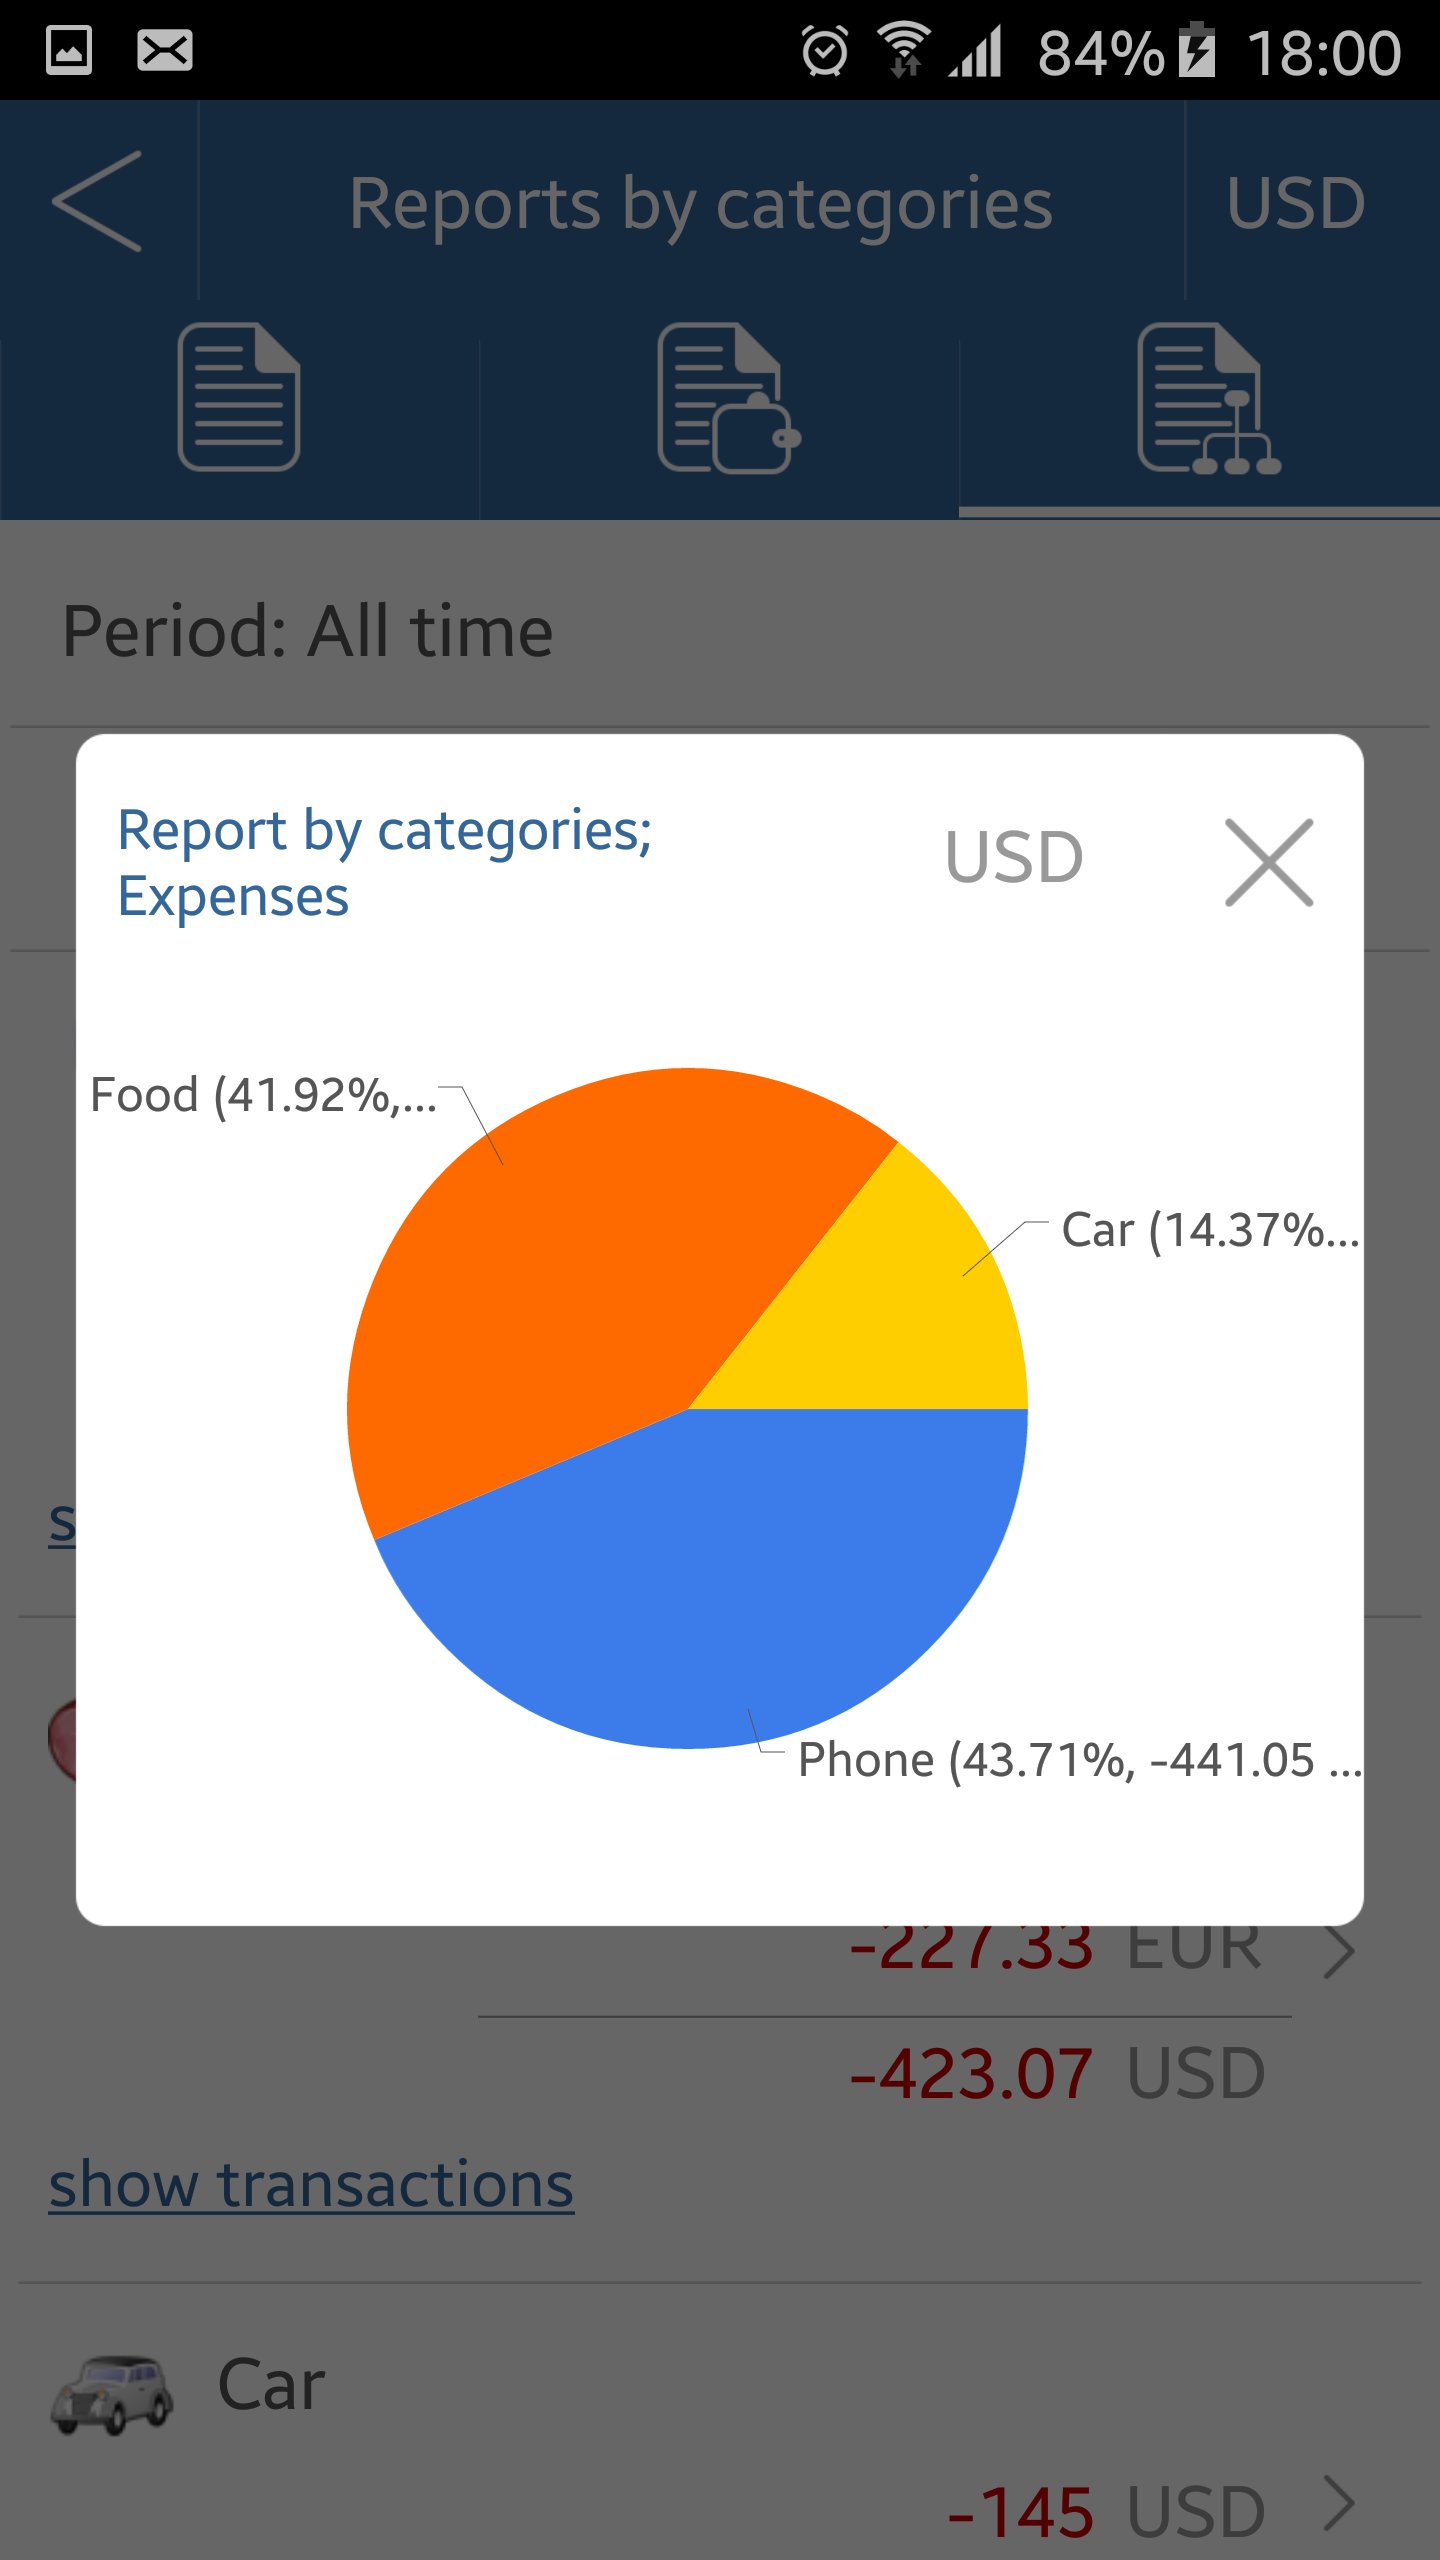Change the USD currency in top bar

(x=1296, y=203)
